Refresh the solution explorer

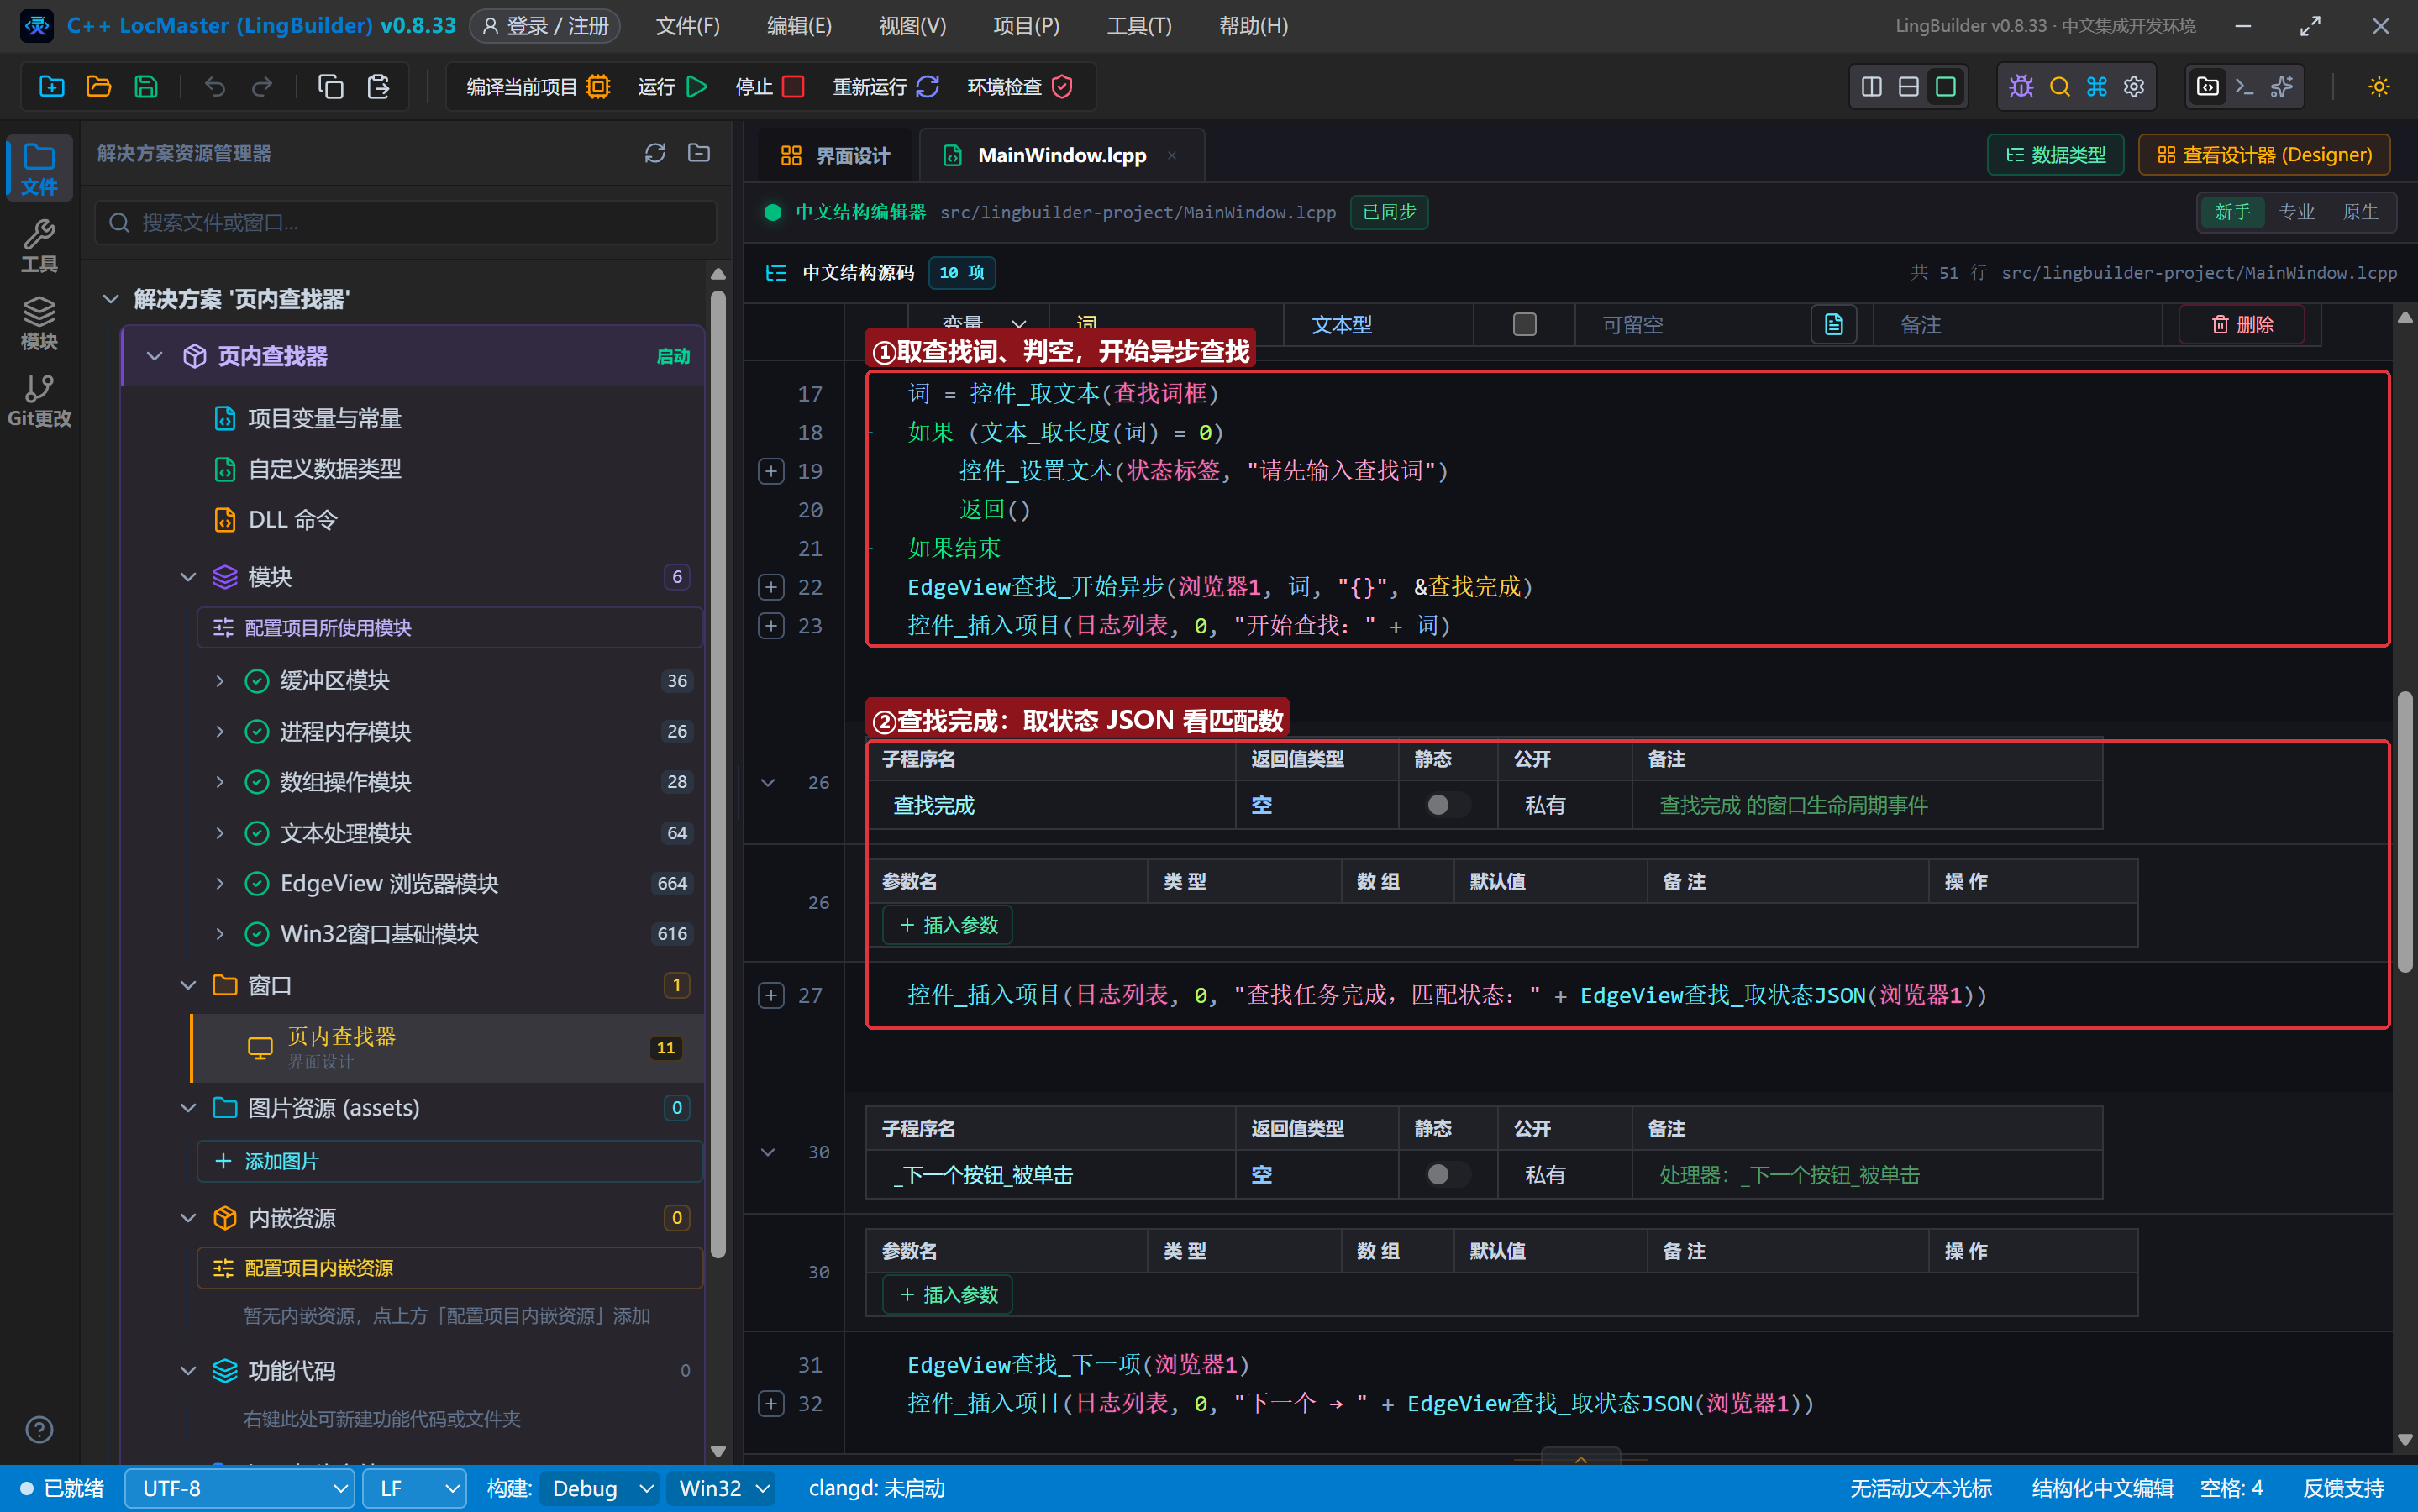click(x=655, y=153)
